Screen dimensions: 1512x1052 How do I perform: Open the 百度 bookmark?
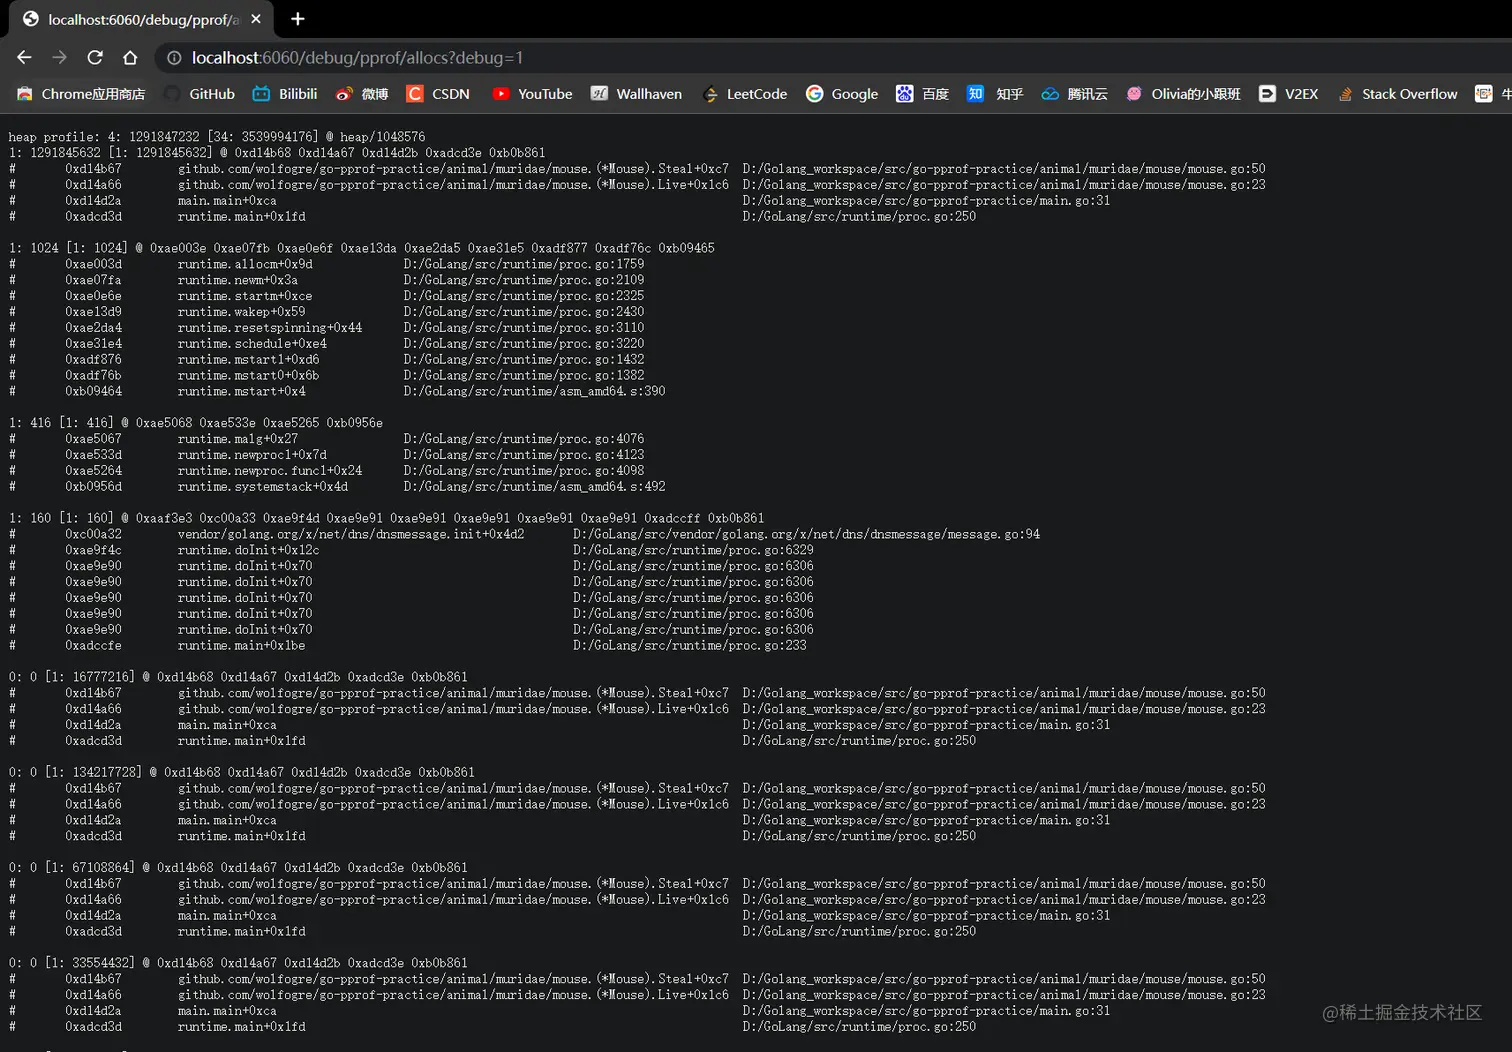922,94
